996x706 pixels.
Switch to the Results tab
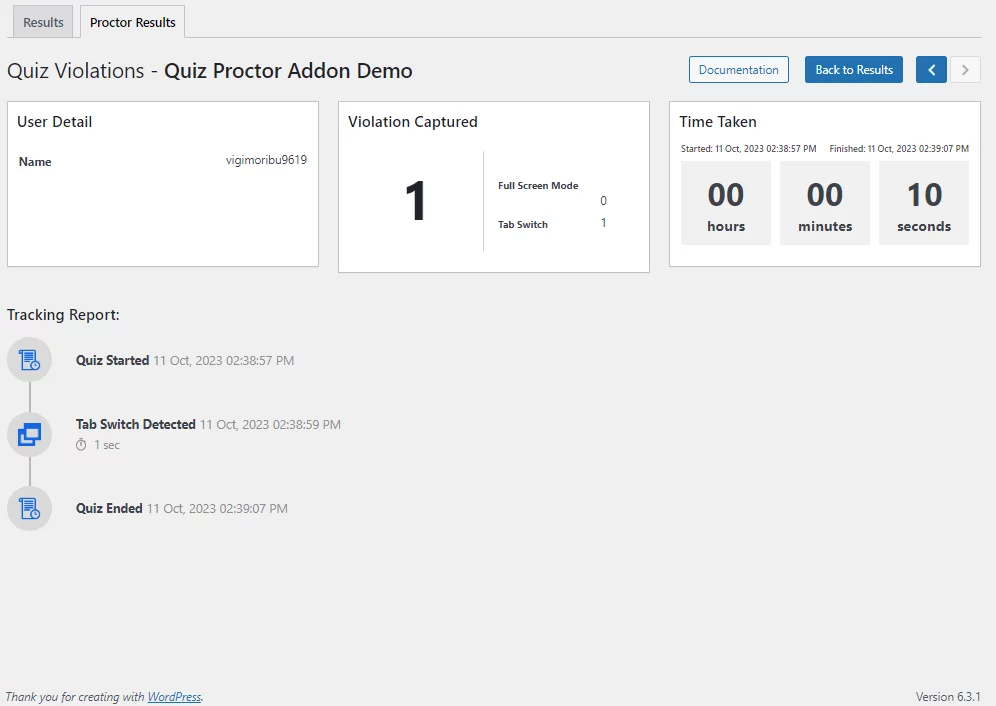click(43, 22)
